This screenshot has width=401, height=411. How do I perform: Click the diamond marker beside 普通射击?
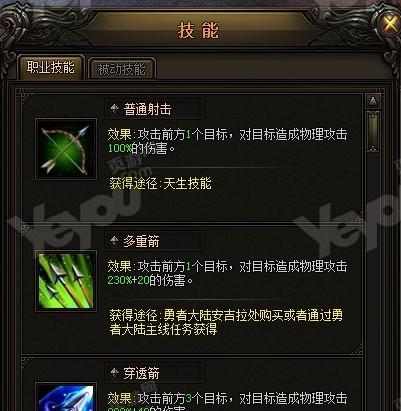(x=114, y=109)
